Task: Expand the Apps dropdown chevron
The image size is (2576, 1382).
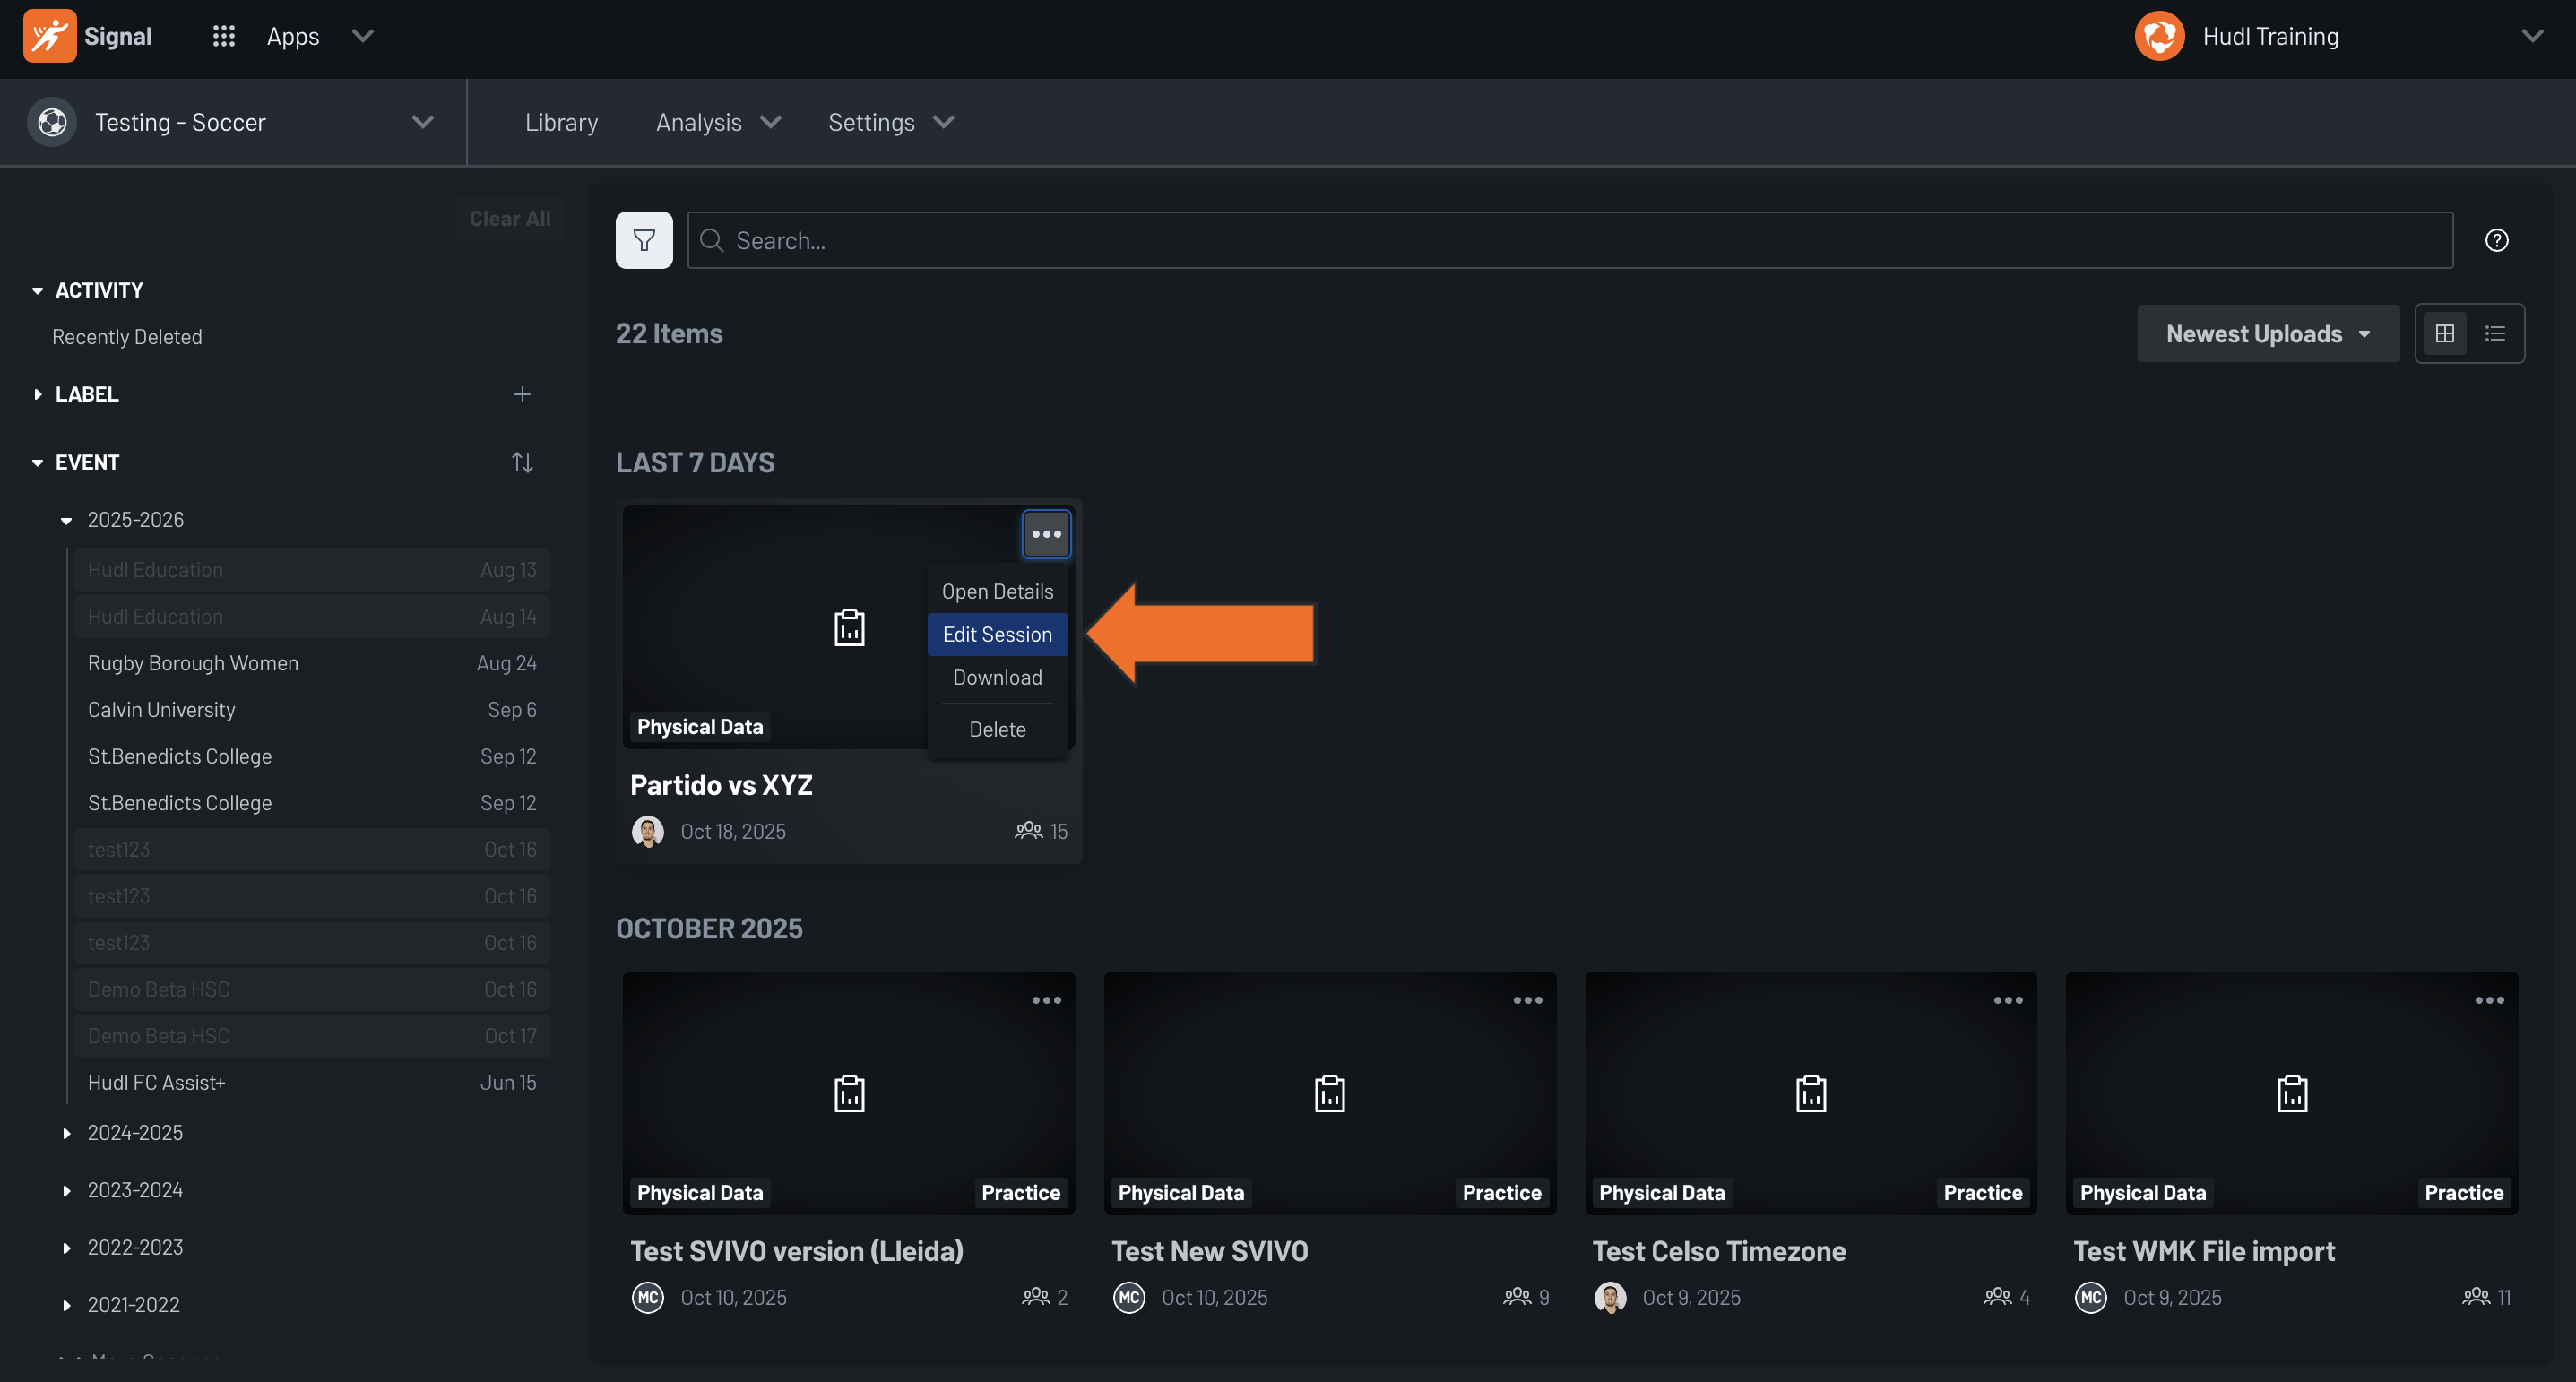Action: click(363, 36)
